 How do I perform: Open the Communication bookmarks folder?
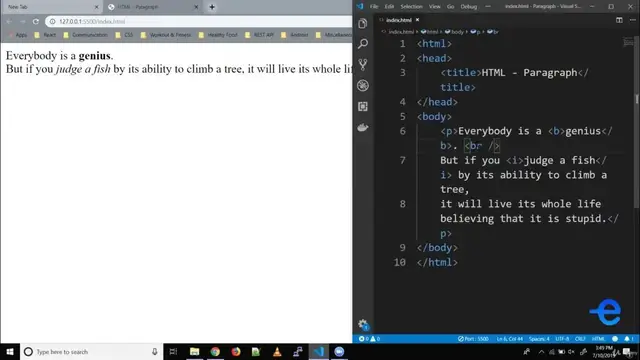[x=85, y=35]
